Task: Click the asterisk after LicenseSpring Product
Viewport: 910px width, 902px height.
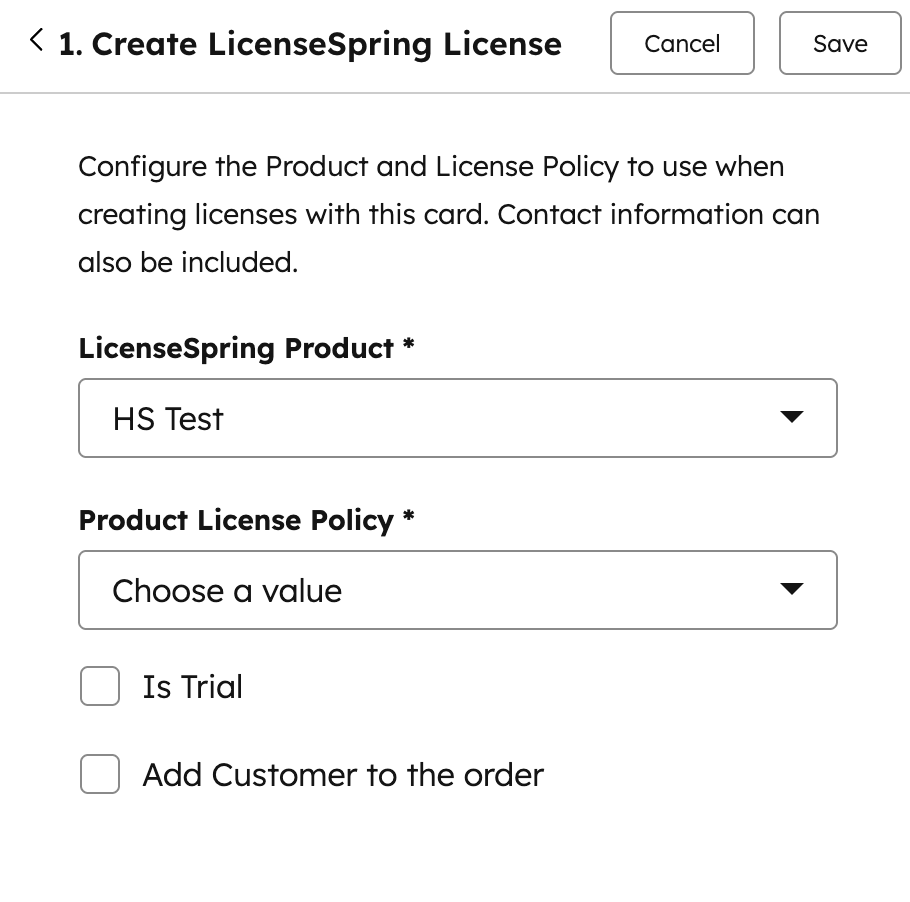Action: (x=408, y=346)
